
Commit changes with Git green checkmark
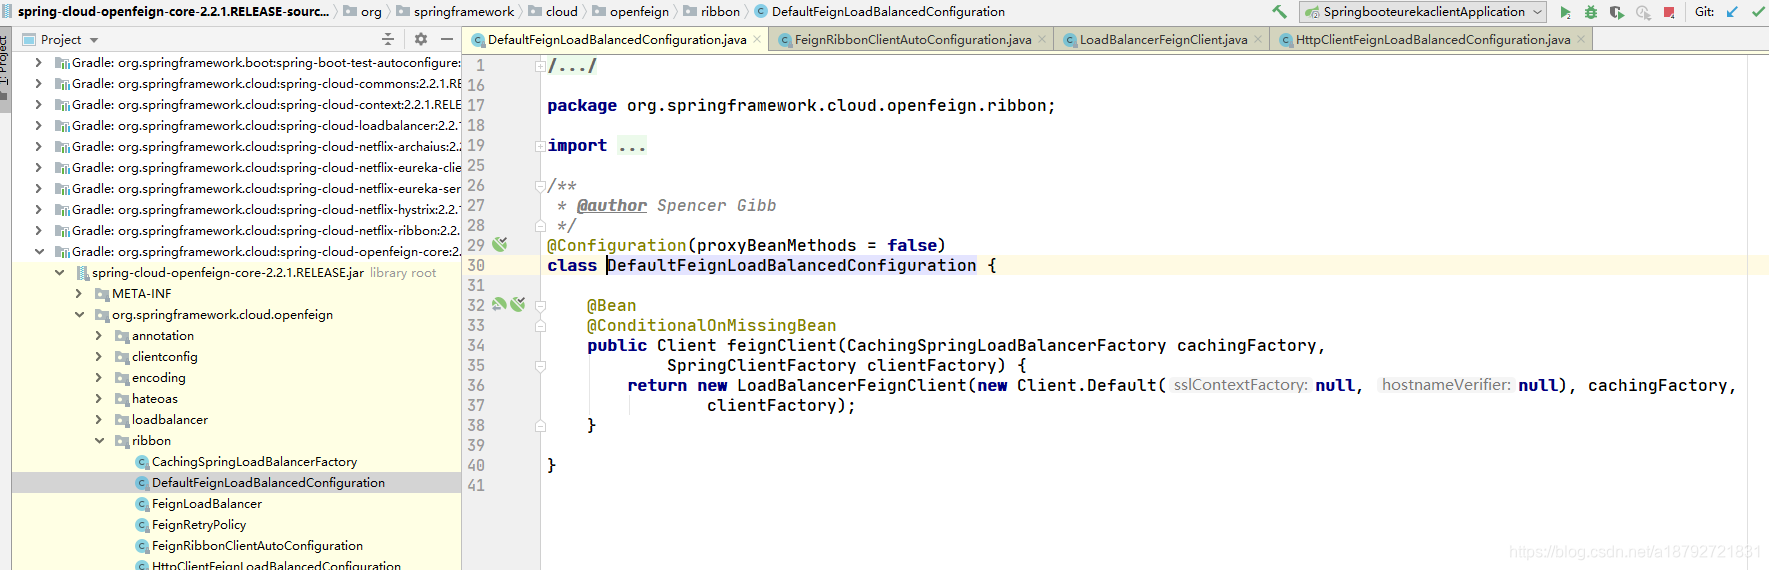[x=1757, y=12]
